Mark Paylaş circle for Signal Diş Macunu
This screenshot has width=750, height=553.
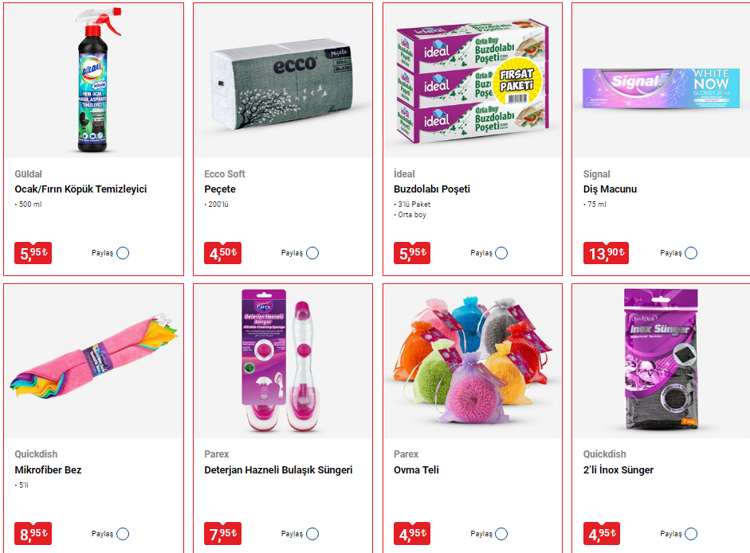[691, 253]
